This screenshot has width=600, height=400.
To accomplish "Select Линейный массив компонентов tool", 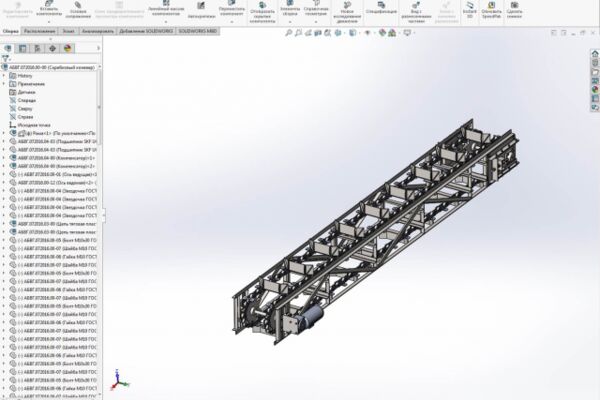I will click(166, 8).
